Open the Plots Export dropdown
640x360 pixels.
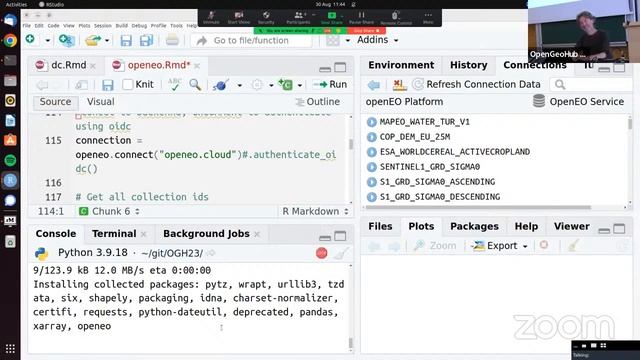click(x=500, y=246)
